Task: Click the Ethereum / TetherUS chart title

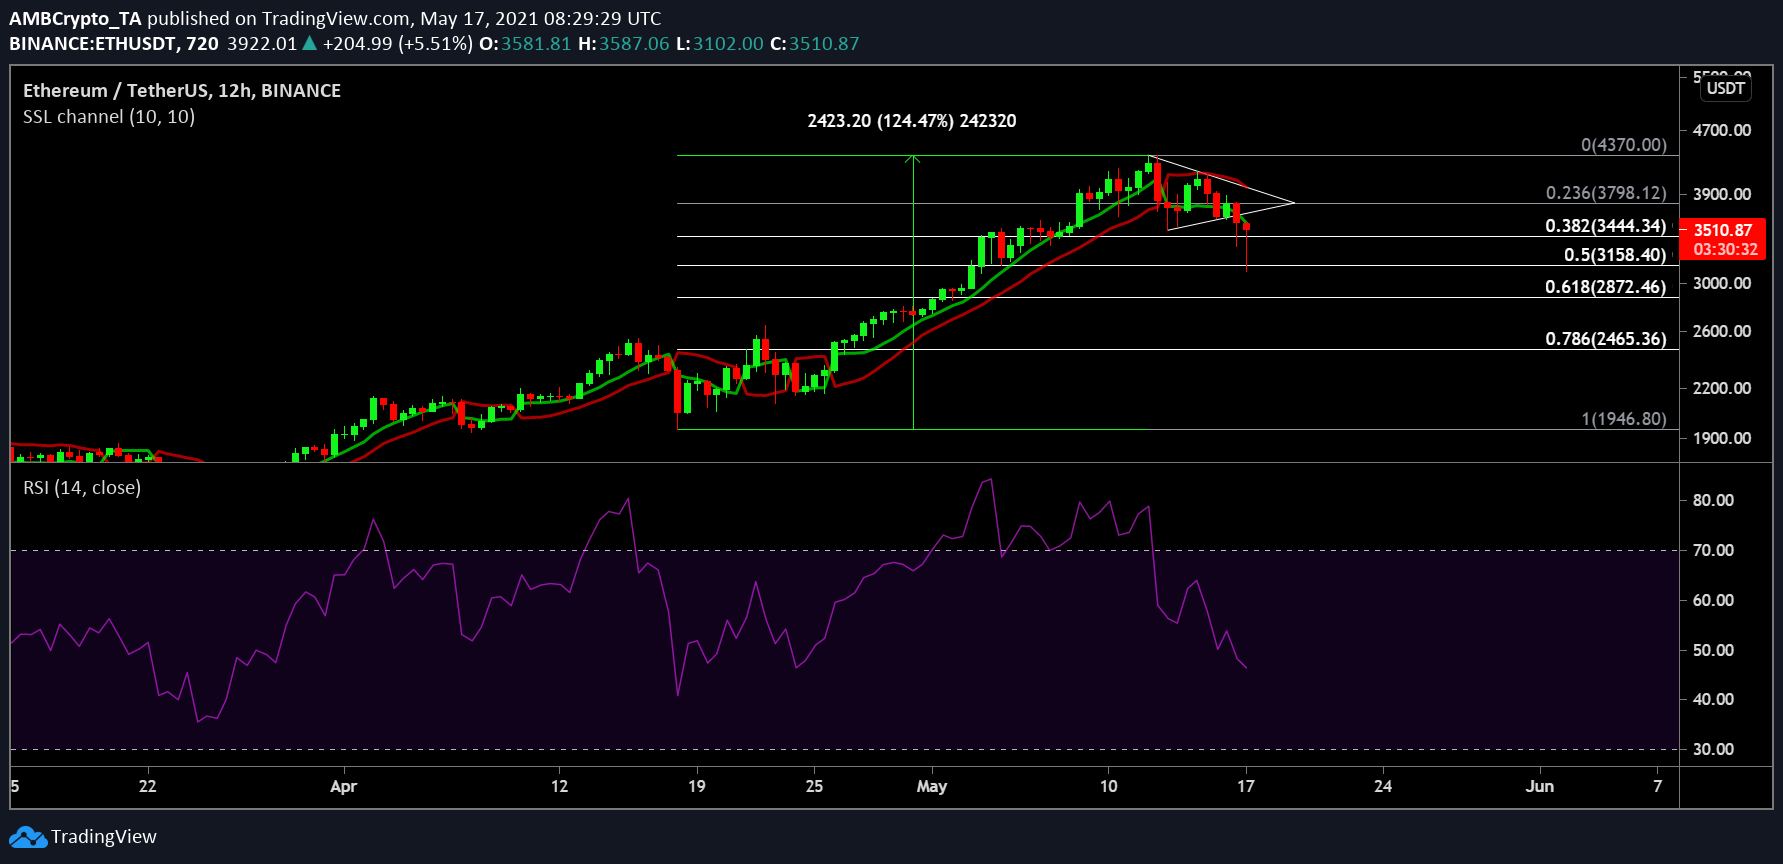Action: 182,90
